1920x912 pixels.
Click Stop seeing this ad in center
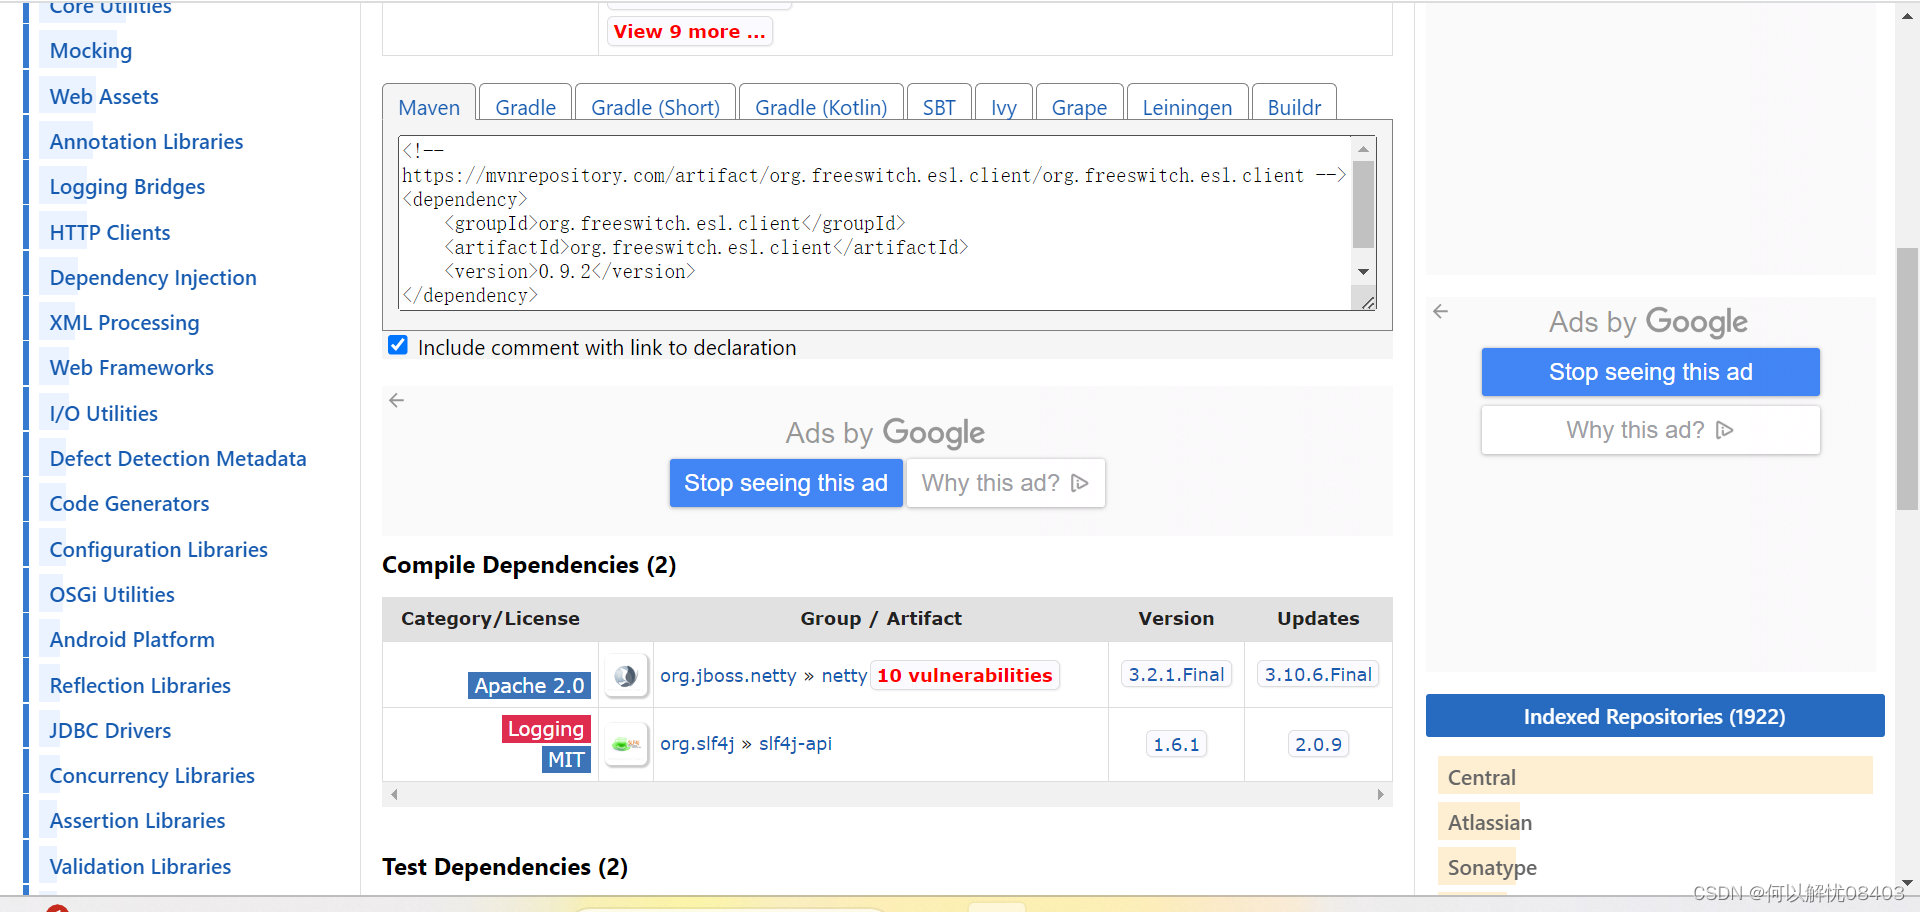pos(786,483)
